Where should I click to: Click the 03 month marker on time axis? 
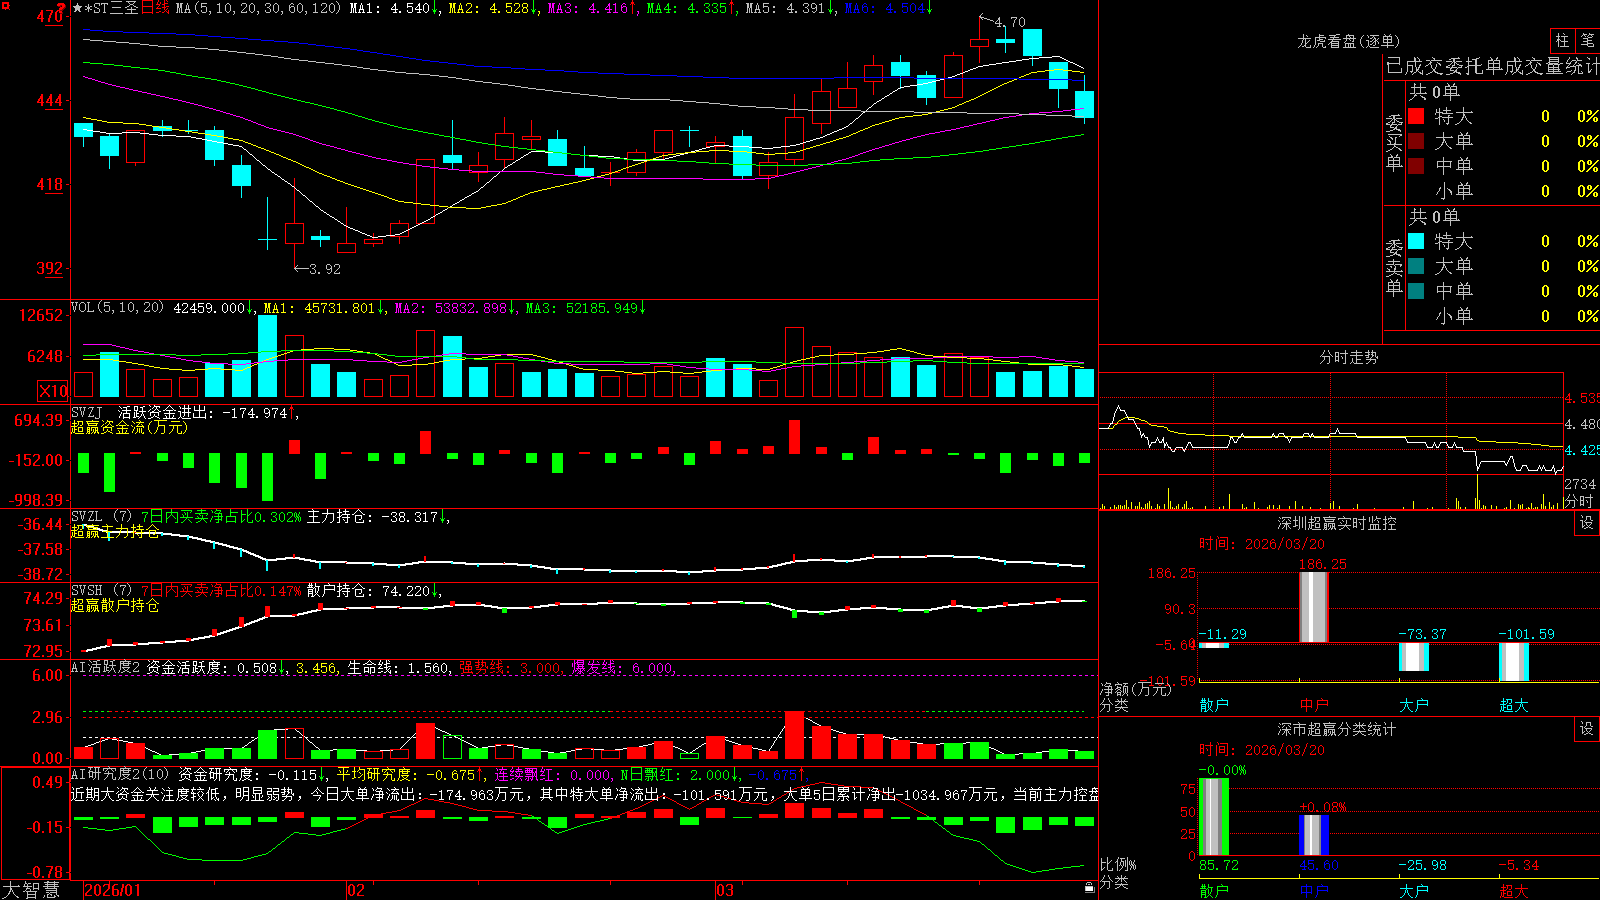tap(725, 890)
